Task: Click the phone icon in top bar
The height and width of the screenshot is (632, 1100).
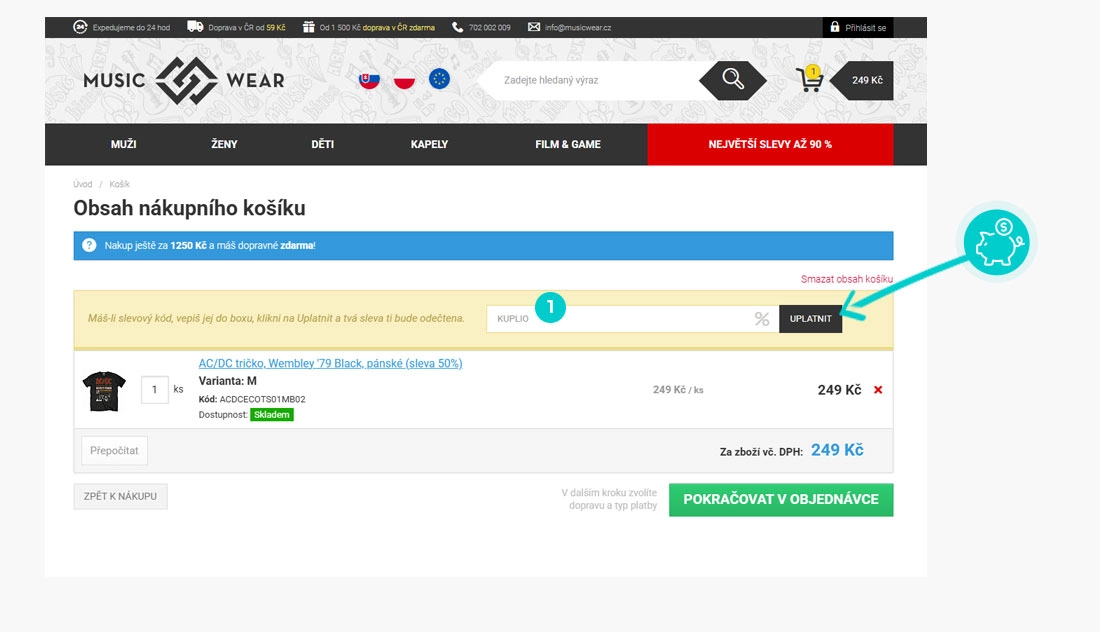Action: [x=457, y=27]
